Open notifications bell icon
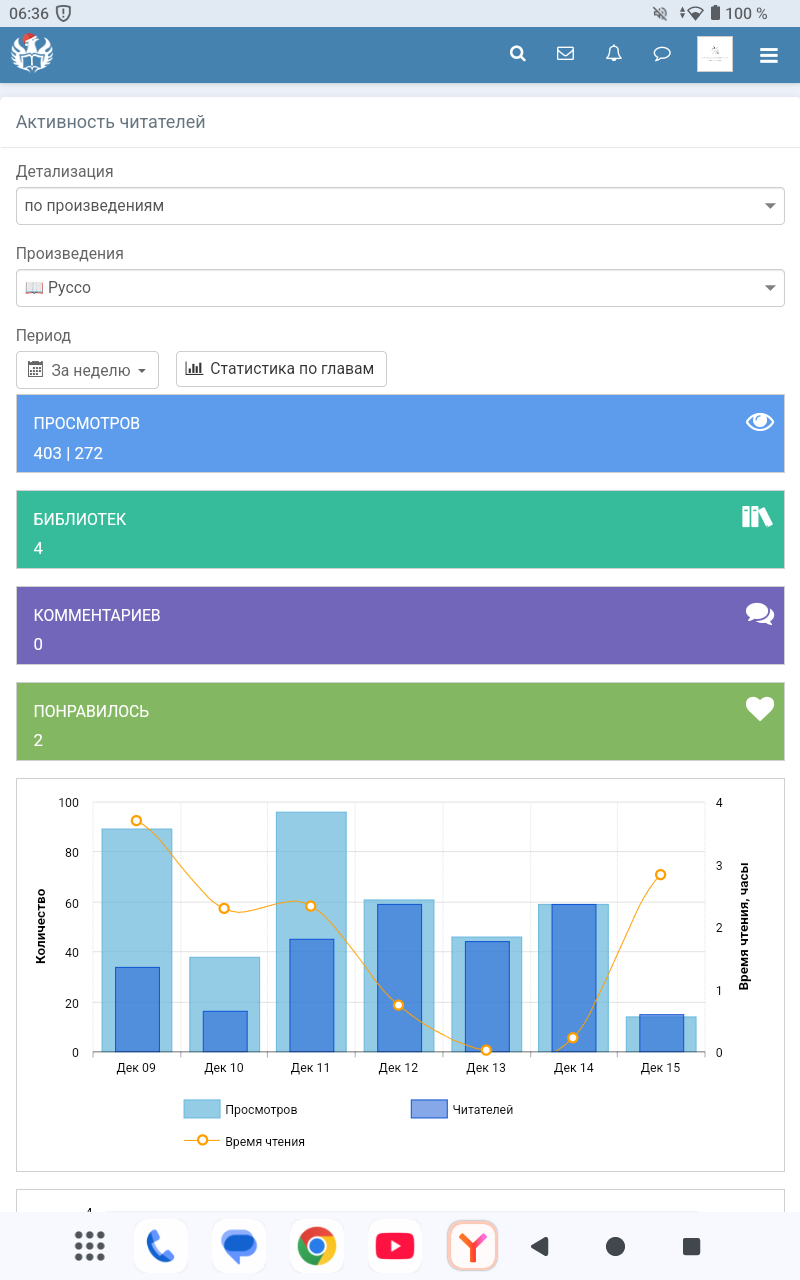This screenshot has width=800, height=1280. click(614, 54)
